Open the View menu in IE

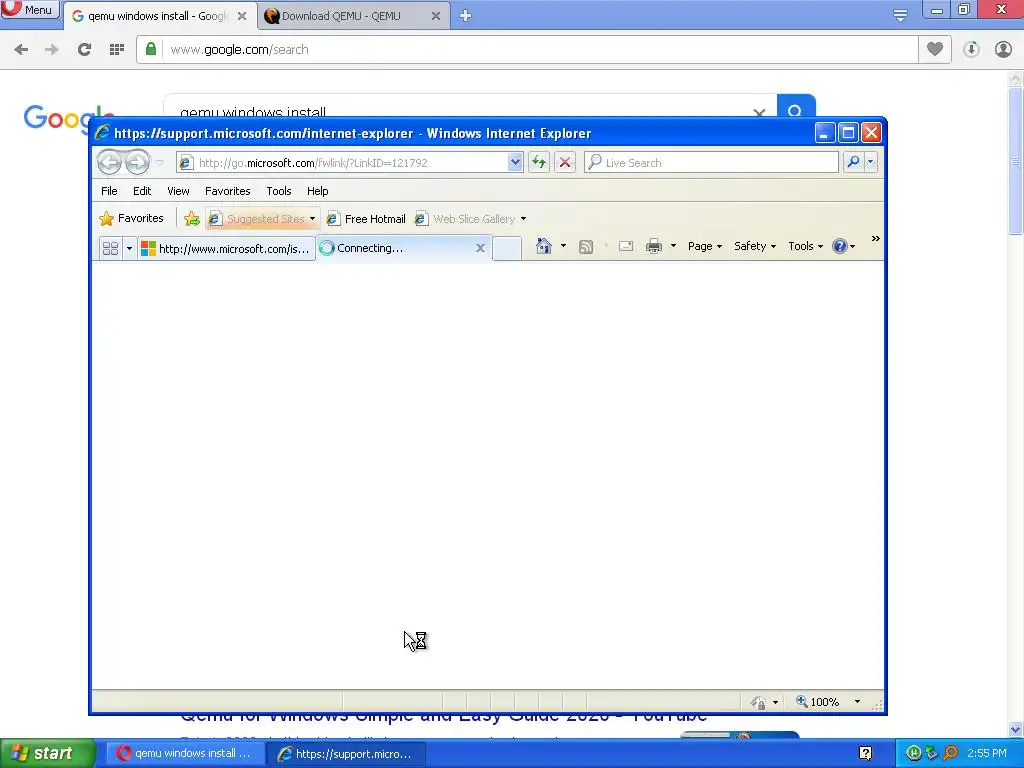(178, 191)
